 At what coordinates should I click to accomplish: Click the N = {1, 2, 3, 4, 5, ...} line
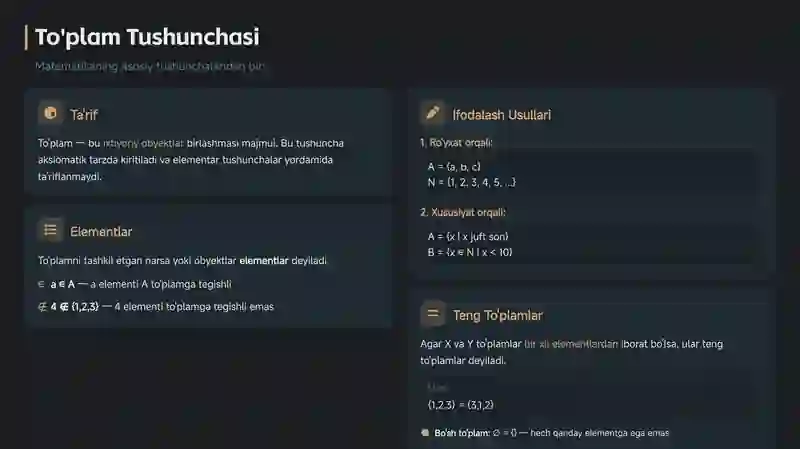pyautogui.click(x=471, y=182)
